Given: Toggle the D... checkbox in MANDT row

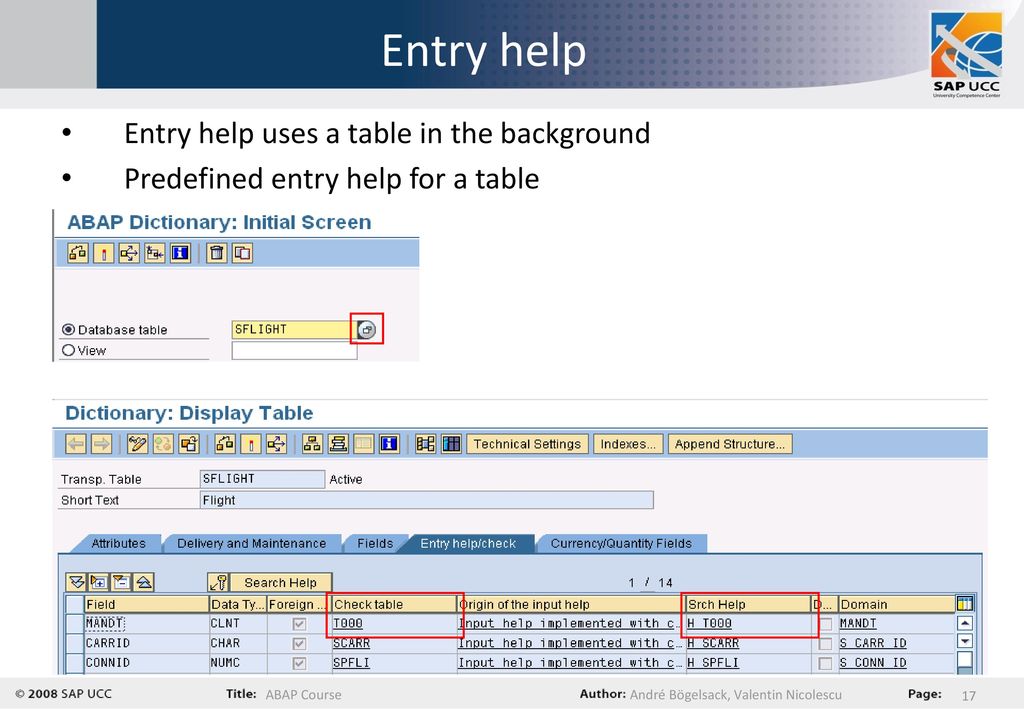Looking at the screenshot, I should pos(825,624).
